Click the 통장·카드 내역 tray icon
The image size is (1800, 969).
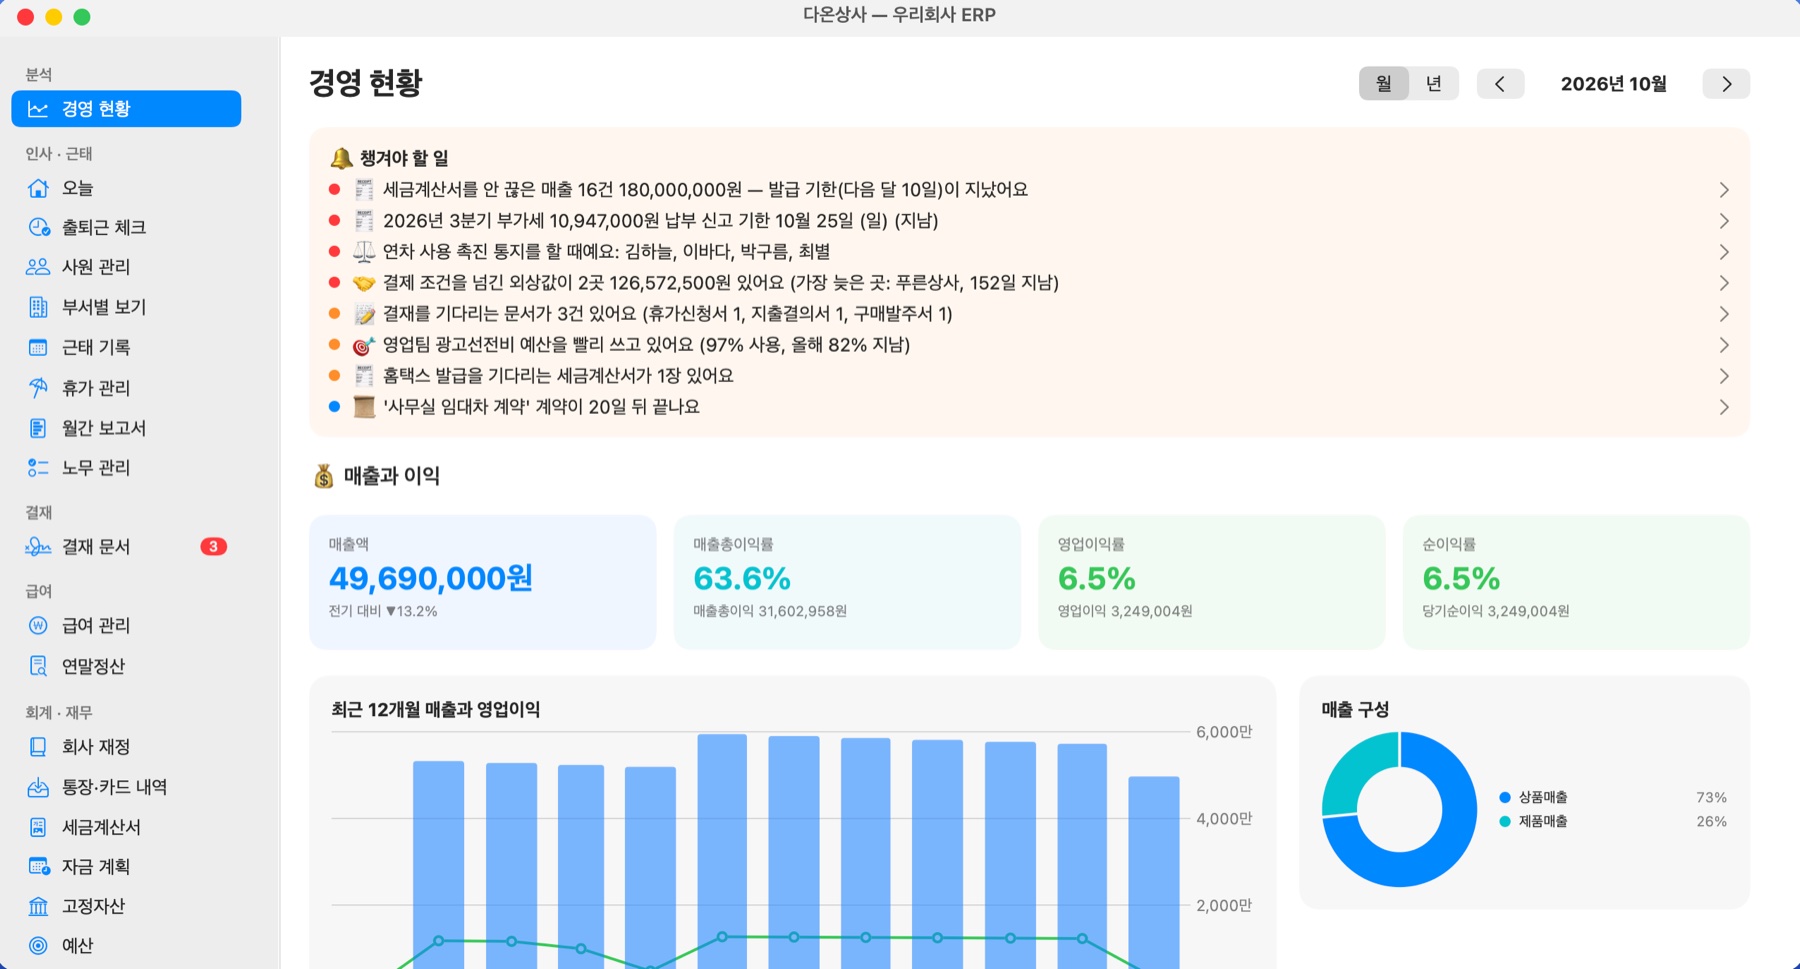pos(38,787)
